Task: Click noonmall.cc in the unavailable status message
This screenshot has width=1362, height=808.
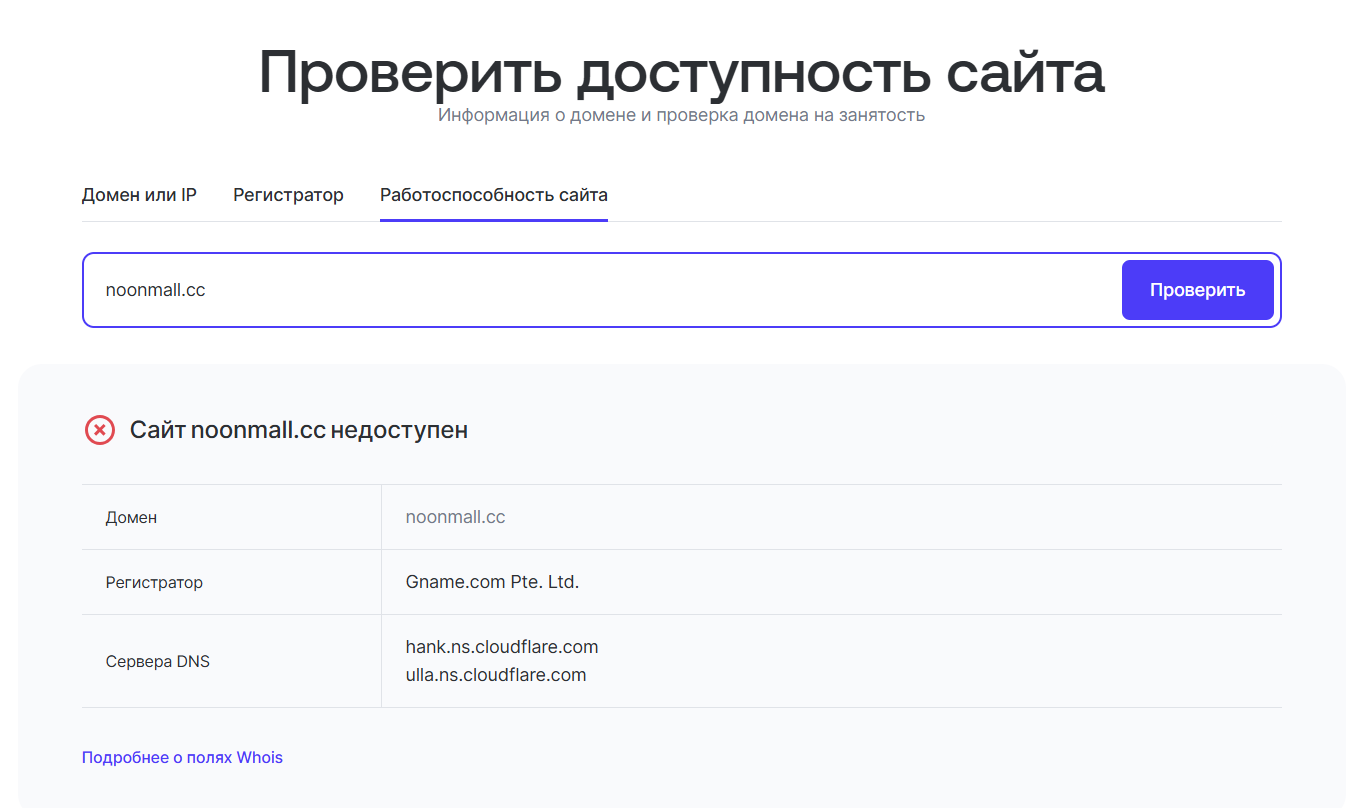Action: tap(258, 431)
